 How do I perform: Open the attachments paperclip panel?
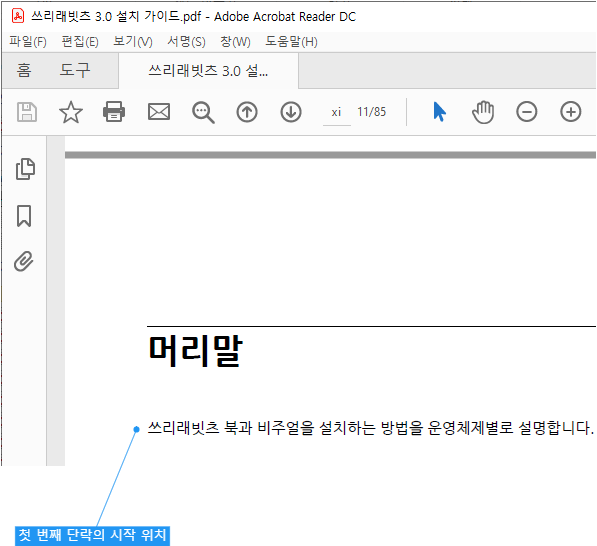[x=24, y=261]
